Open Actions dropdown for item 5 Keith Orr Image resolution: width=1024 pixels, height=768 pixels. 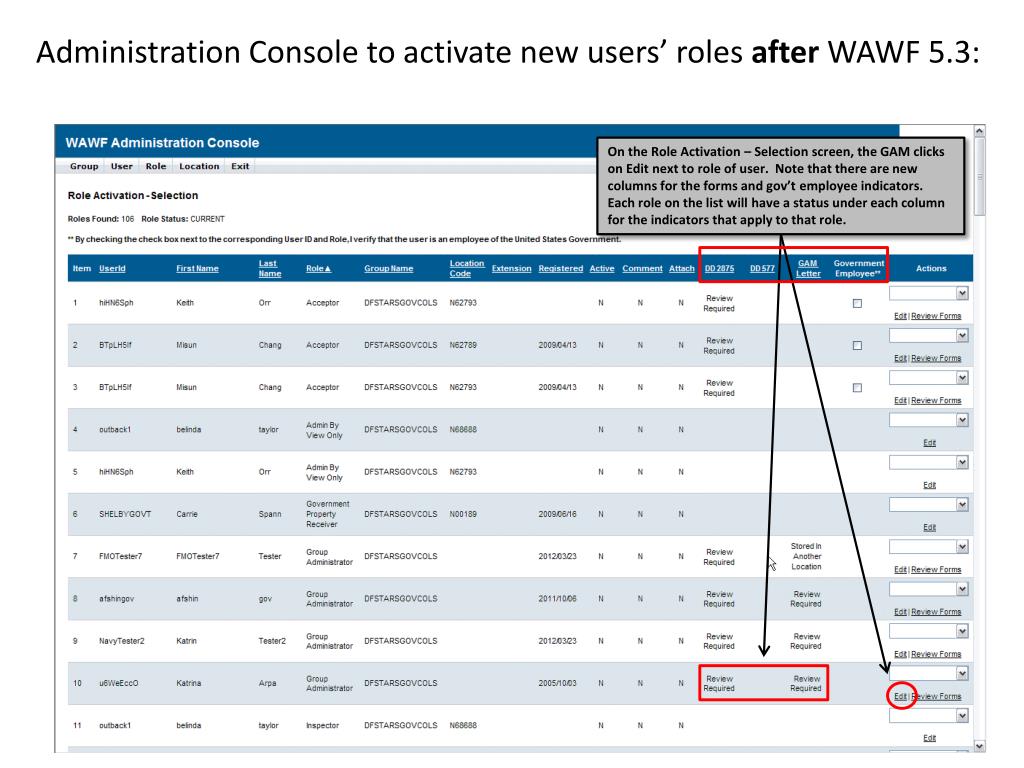(928, 463)
